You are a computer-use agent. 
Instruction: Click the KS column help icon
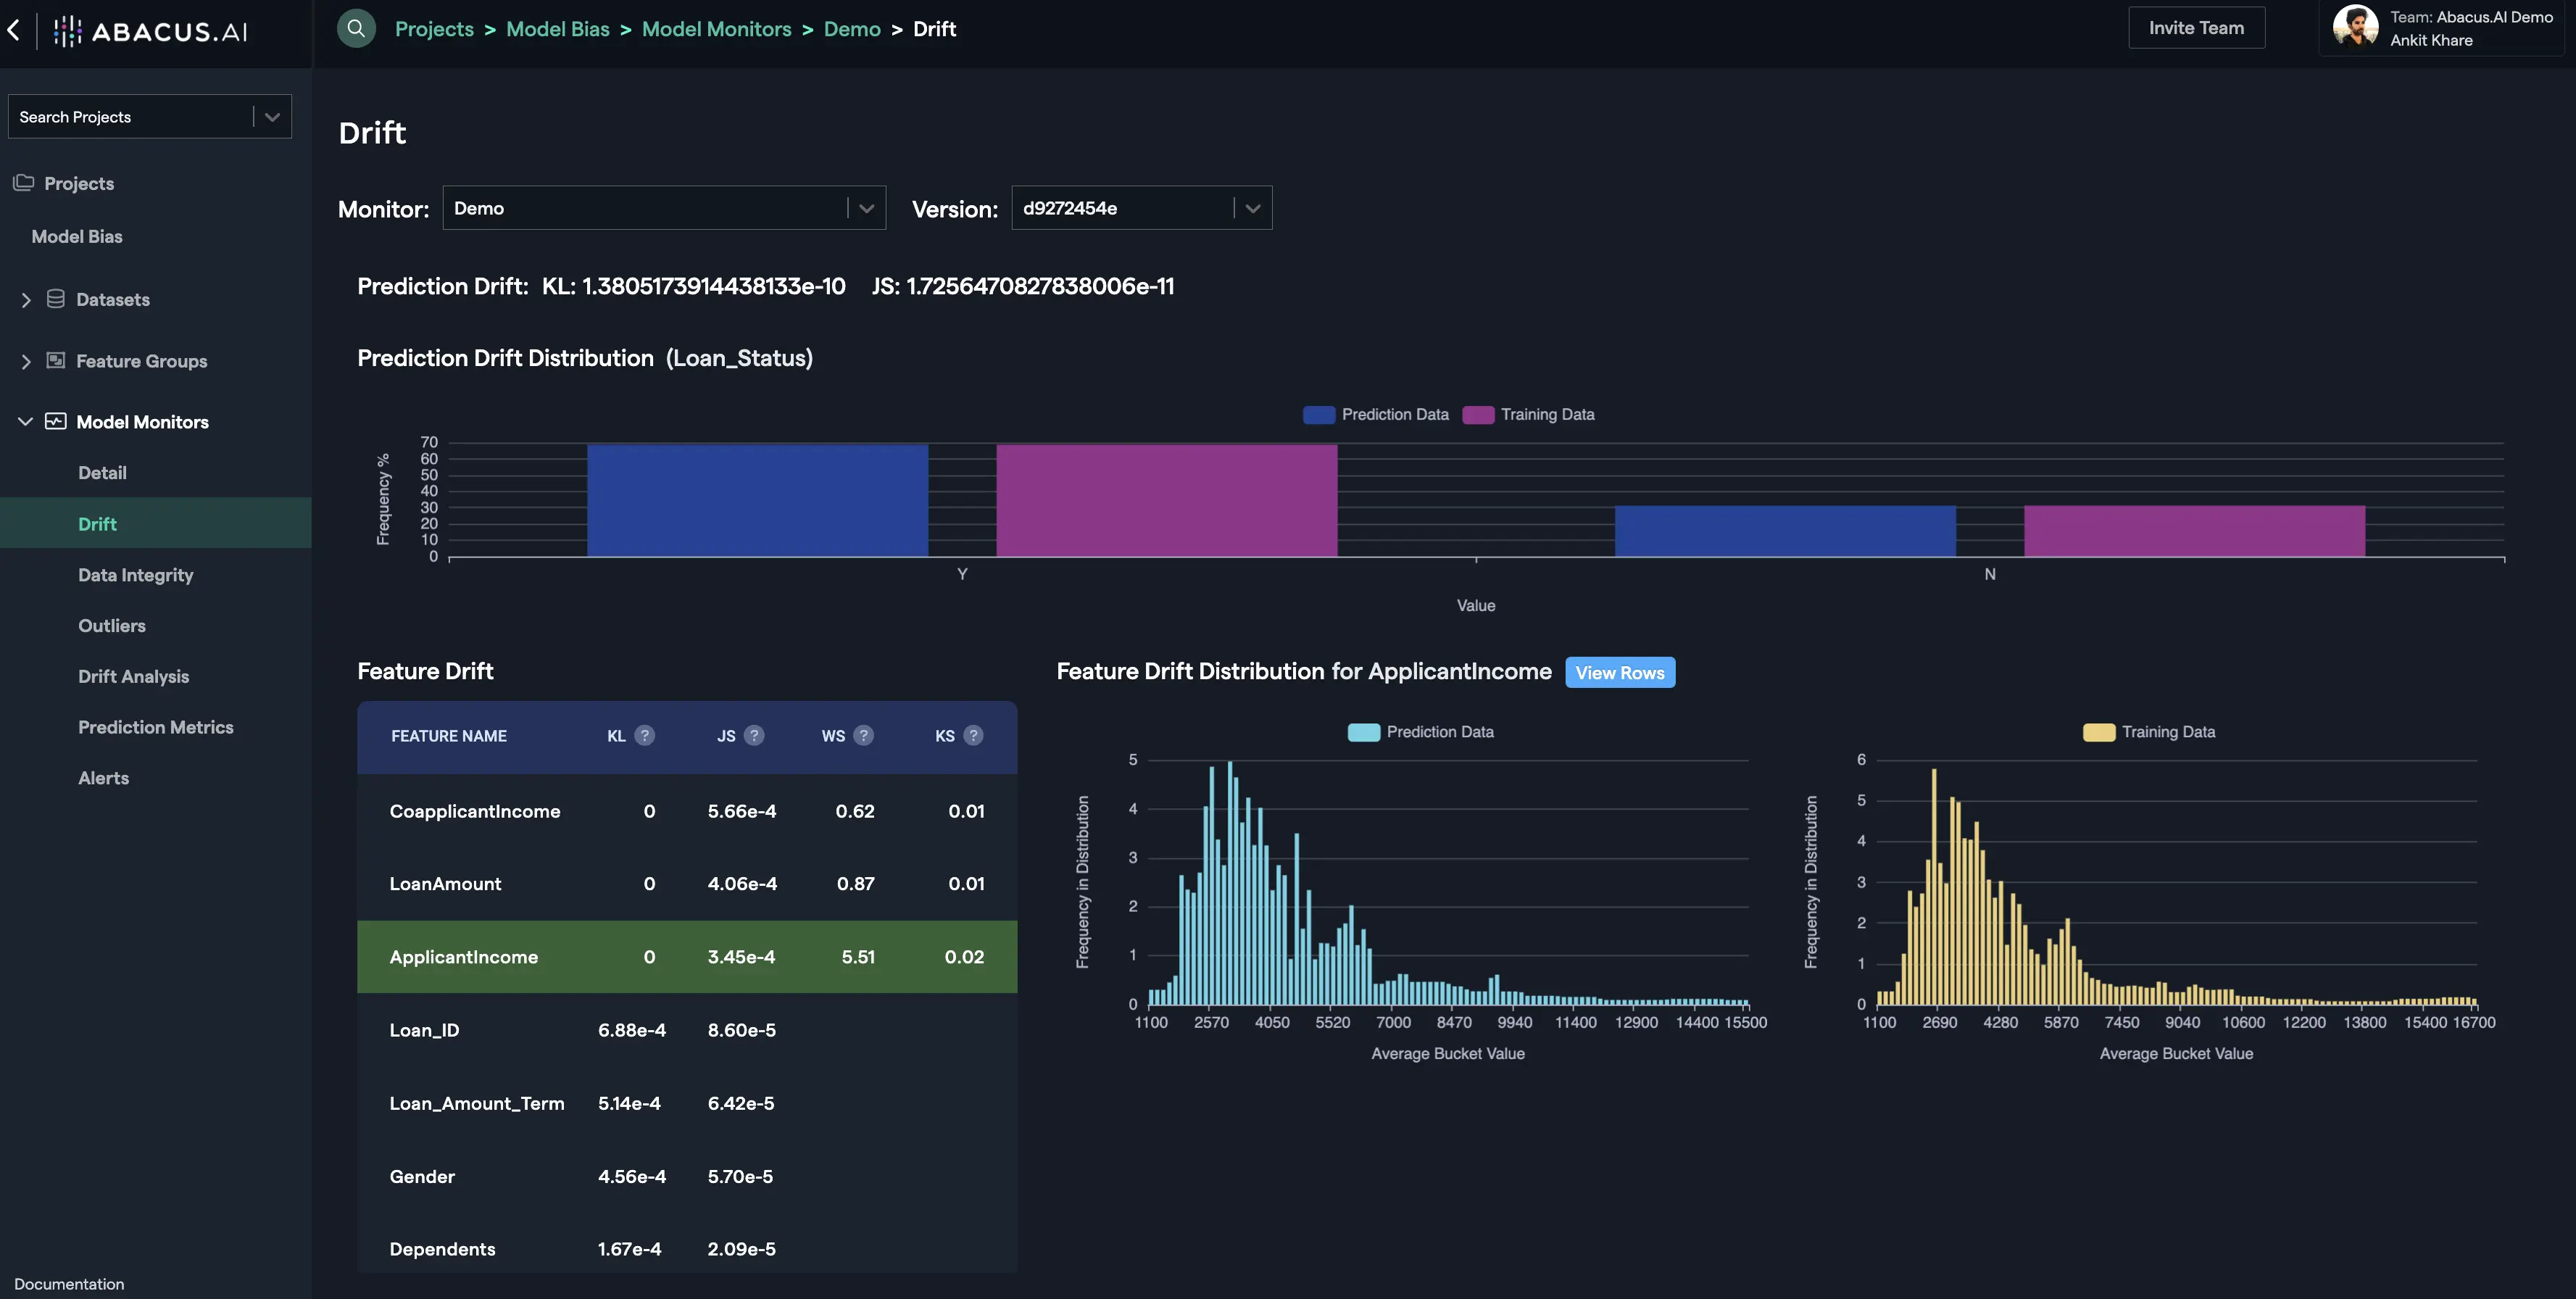[x=972, y=736]
